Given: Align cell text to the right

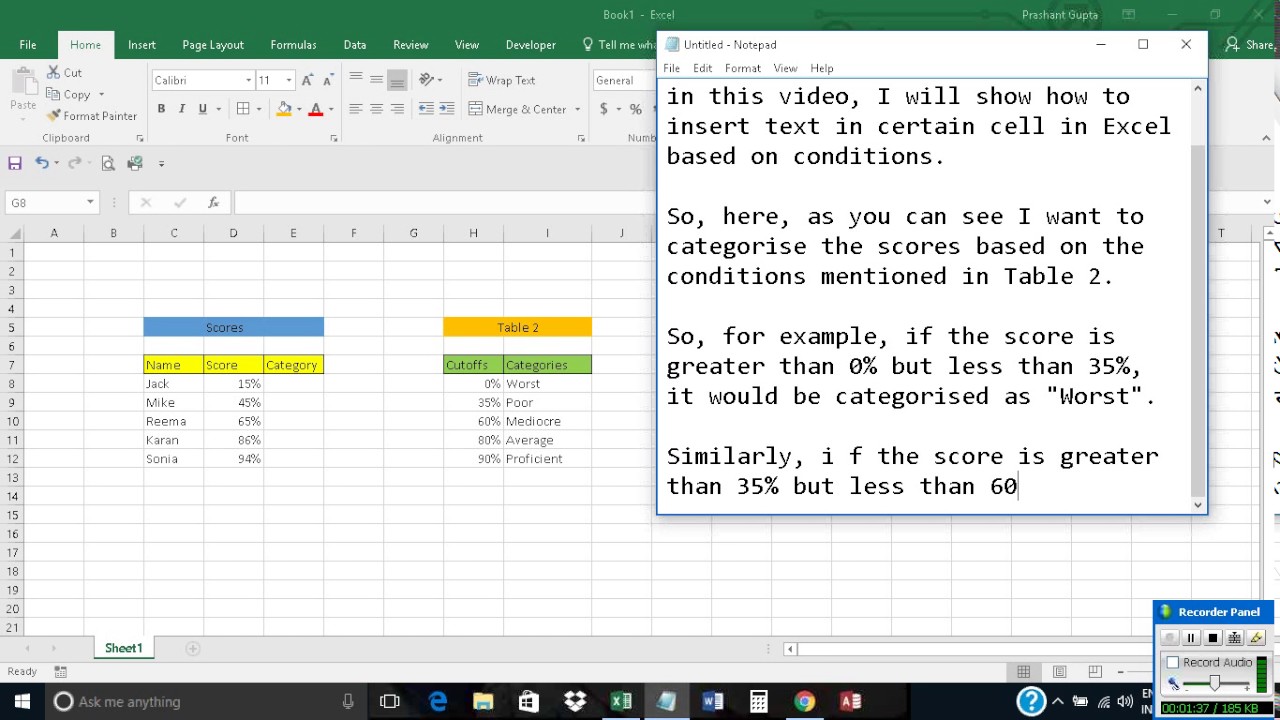Looking at the screenshot, I should (397, 109).
